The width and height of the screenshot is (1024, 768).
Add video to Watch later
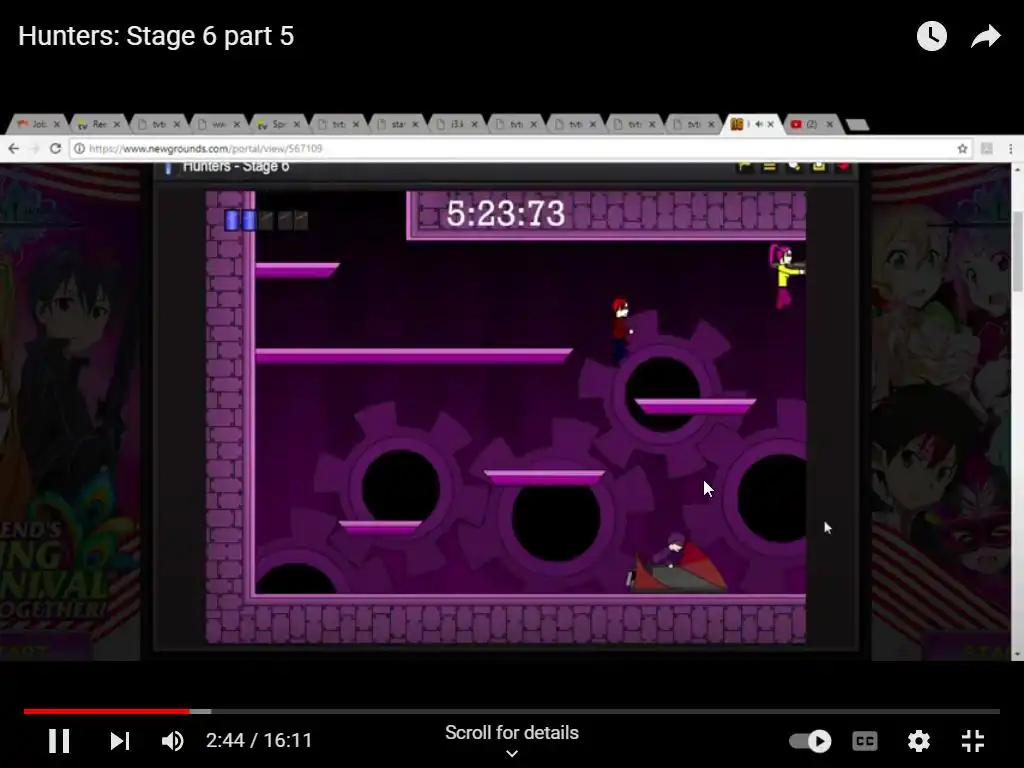(931, 36)
